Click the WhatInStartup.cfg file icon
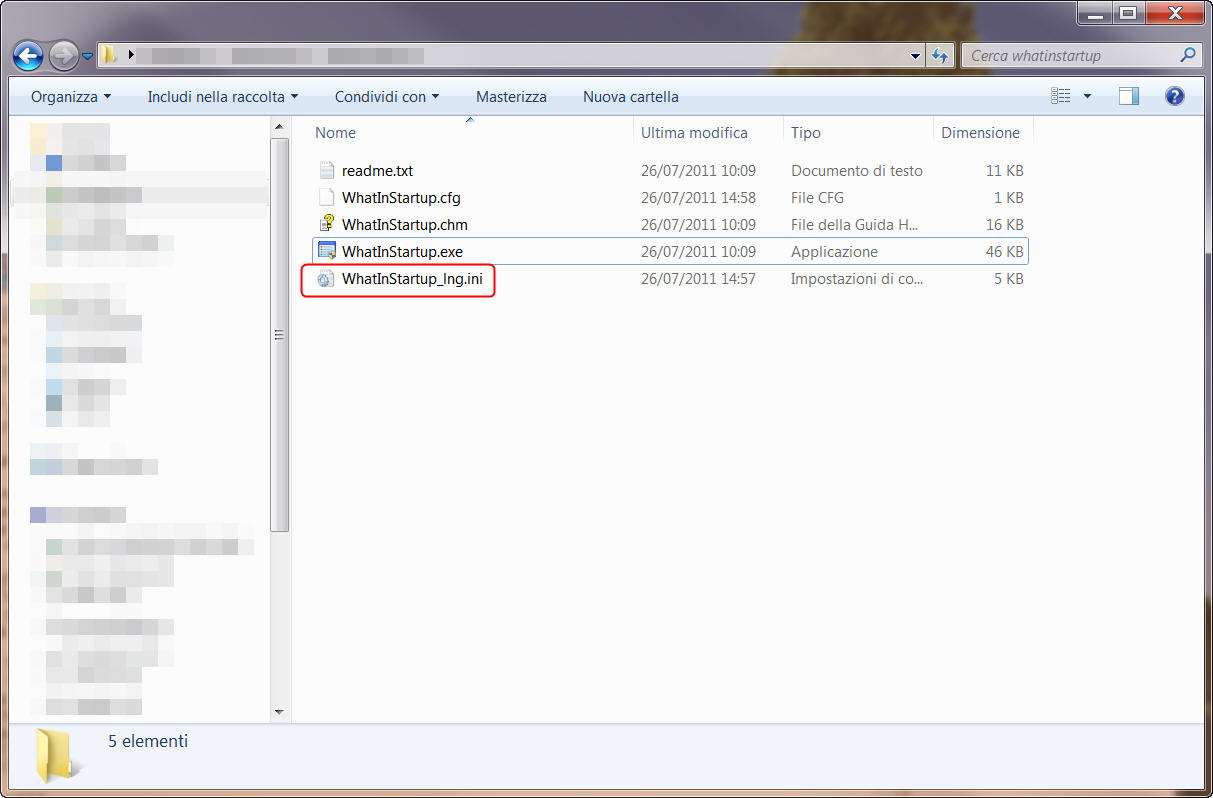This screenshot has height=798, width=1213. pyautogui.click(x=326, y=197)
